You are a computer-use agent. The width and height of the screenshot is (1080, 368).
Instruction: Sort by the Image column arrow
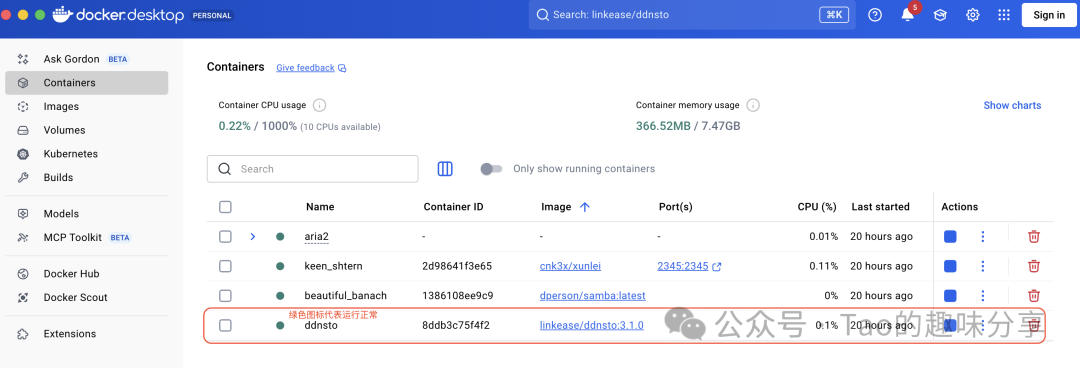pyautogui.click(x=585, y=207)
